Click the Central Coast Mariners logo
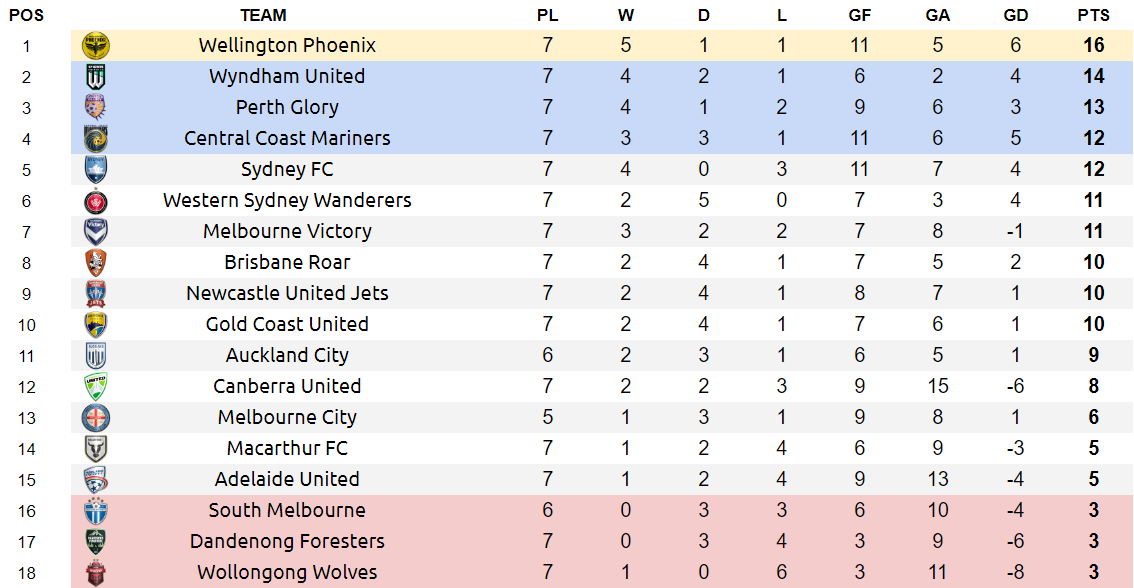This screenshot has height=588, width=1134. click(x=96, y=139)
